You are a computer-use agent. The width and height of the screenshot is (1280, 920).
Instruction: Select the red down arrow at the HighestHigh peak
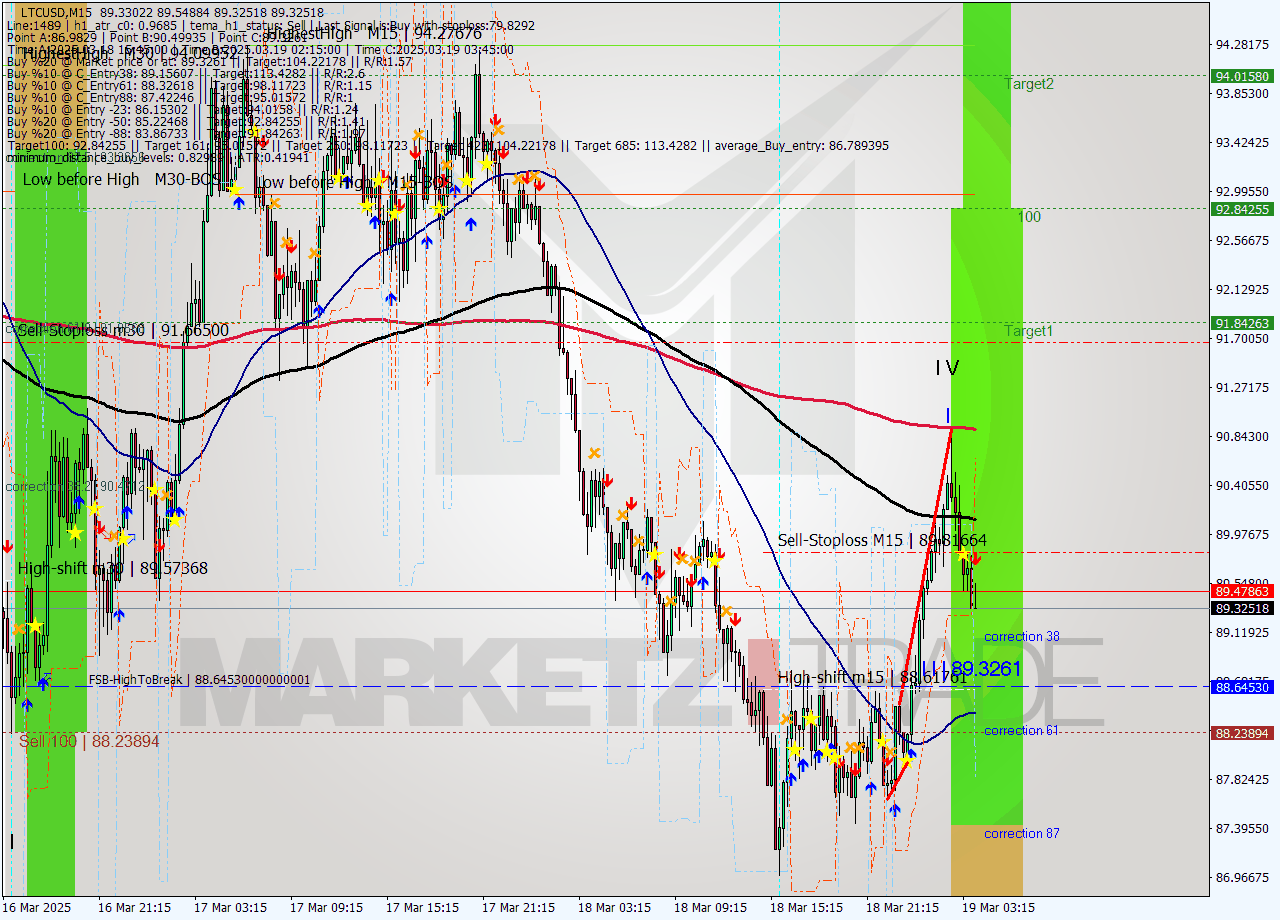pyautogui.click(x=495, y=120)
